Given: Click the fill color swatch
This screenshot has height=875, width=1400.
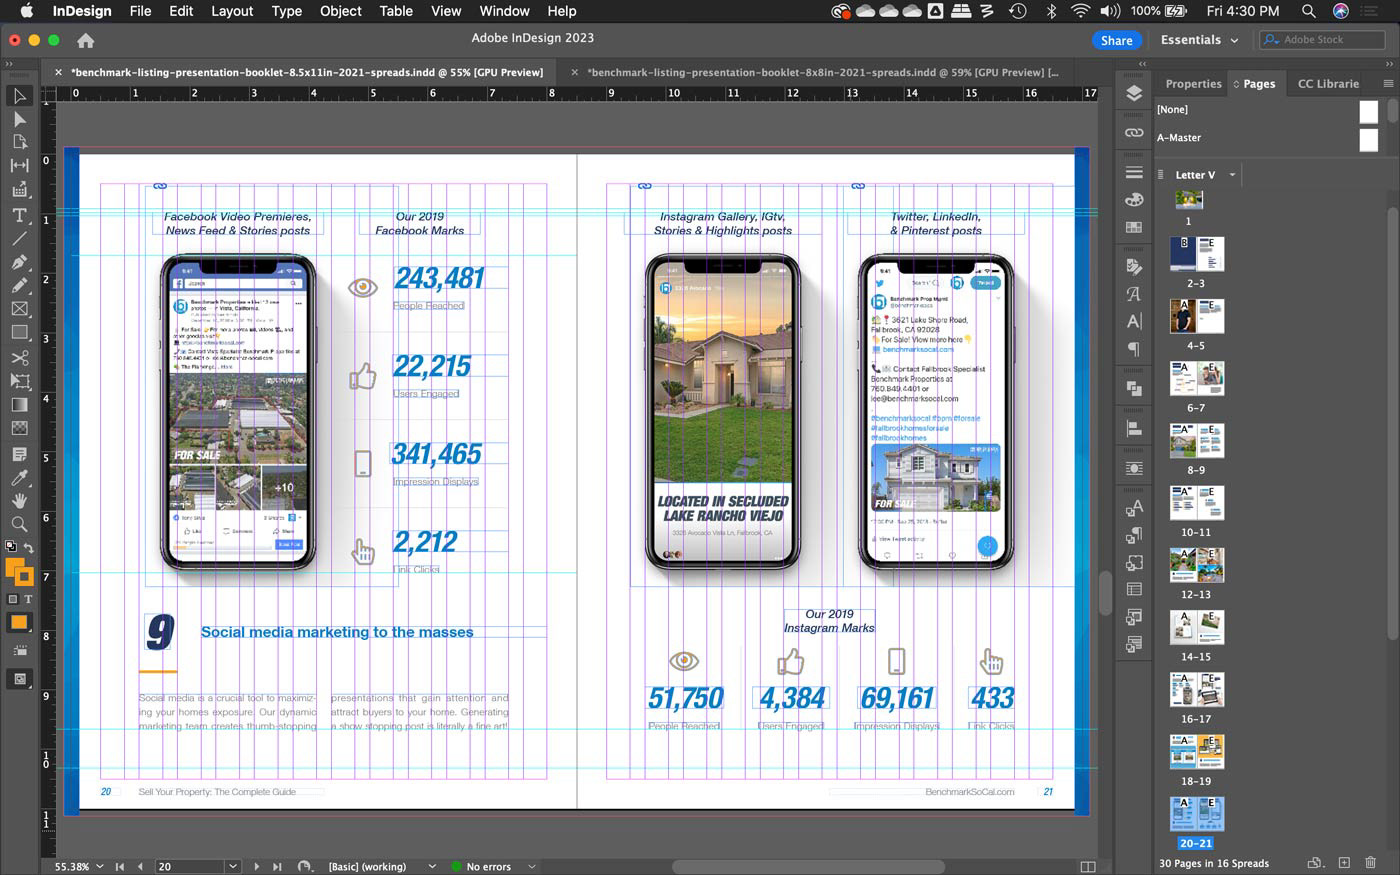Looking at the screenshot, I should [x=15, y=569].
